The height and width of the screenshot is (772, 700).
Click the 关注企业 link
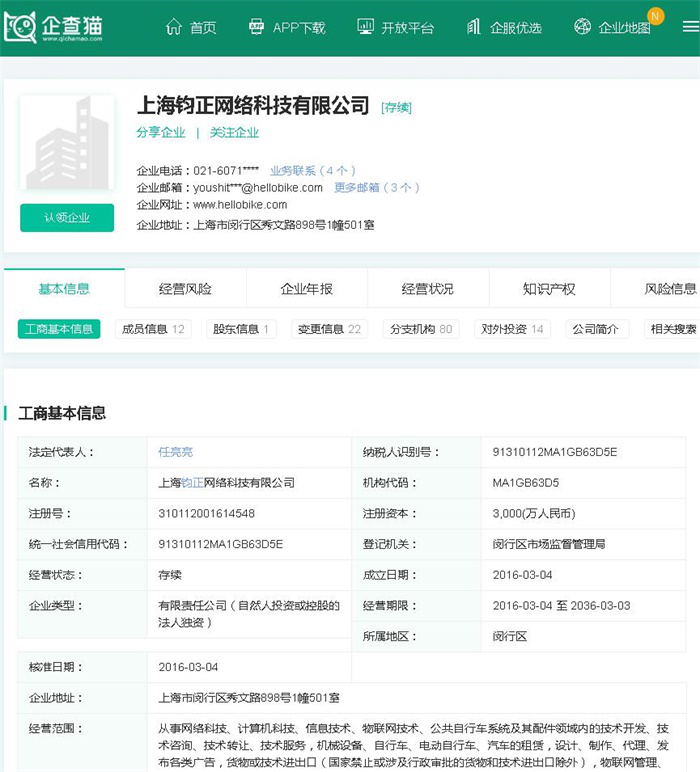[x=234, y=132]
